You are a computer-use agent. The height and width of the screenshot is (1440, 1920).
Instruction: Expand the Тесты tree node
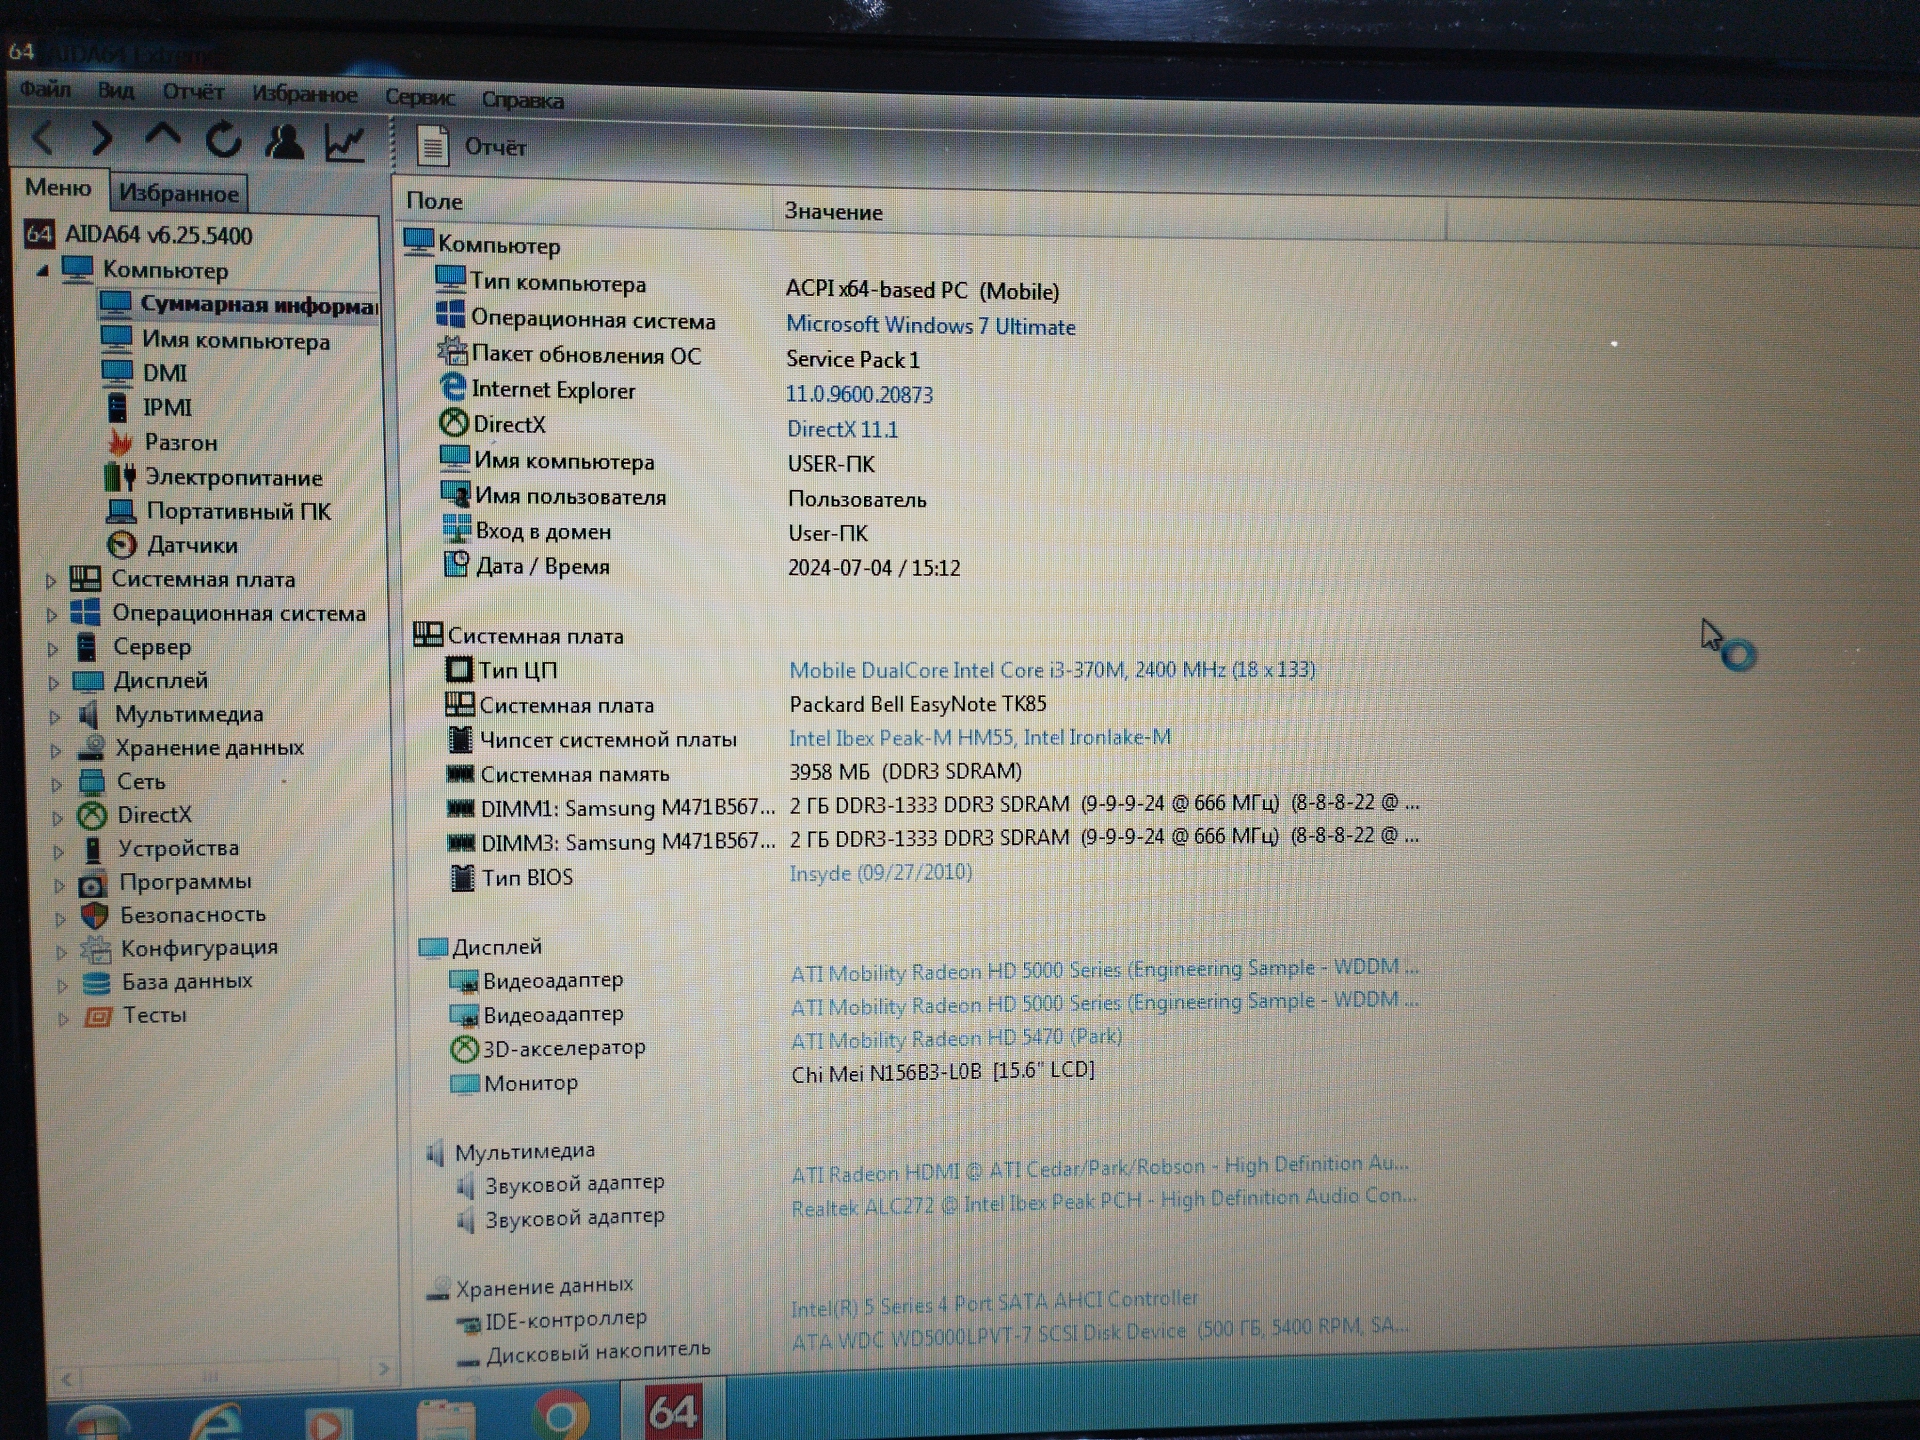[63, 1019]
